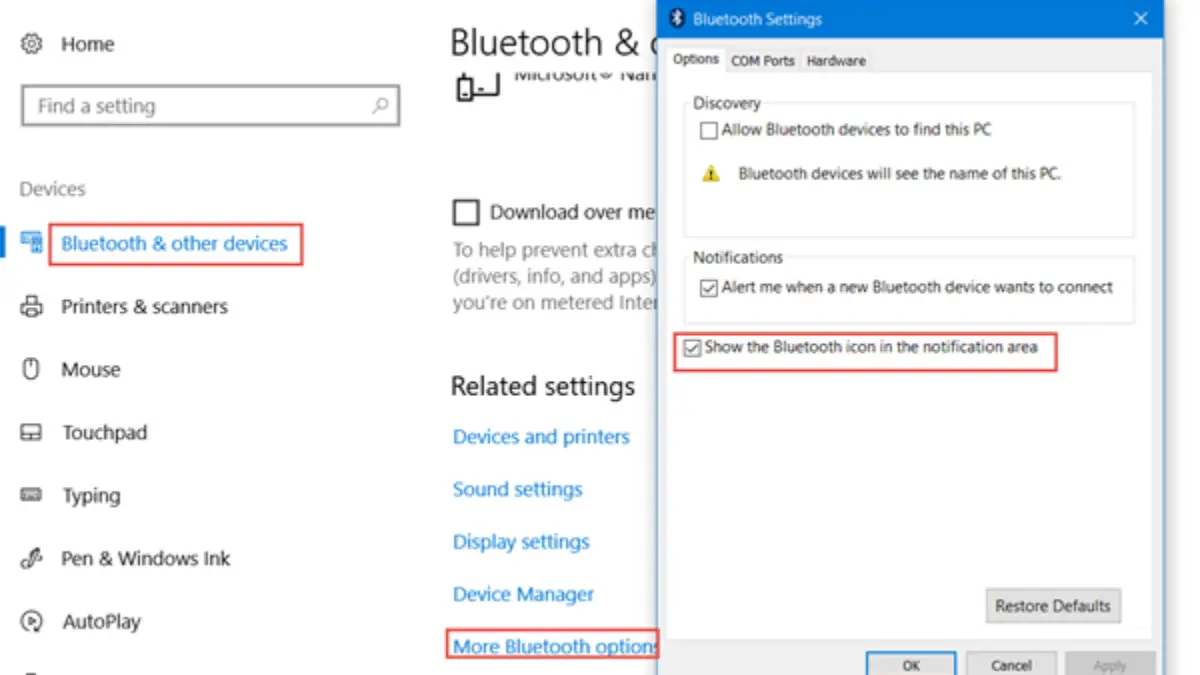Viewport: 1200px width, 675px height.
Task: Click the Find a setting search box
Action: click(200, 105)
